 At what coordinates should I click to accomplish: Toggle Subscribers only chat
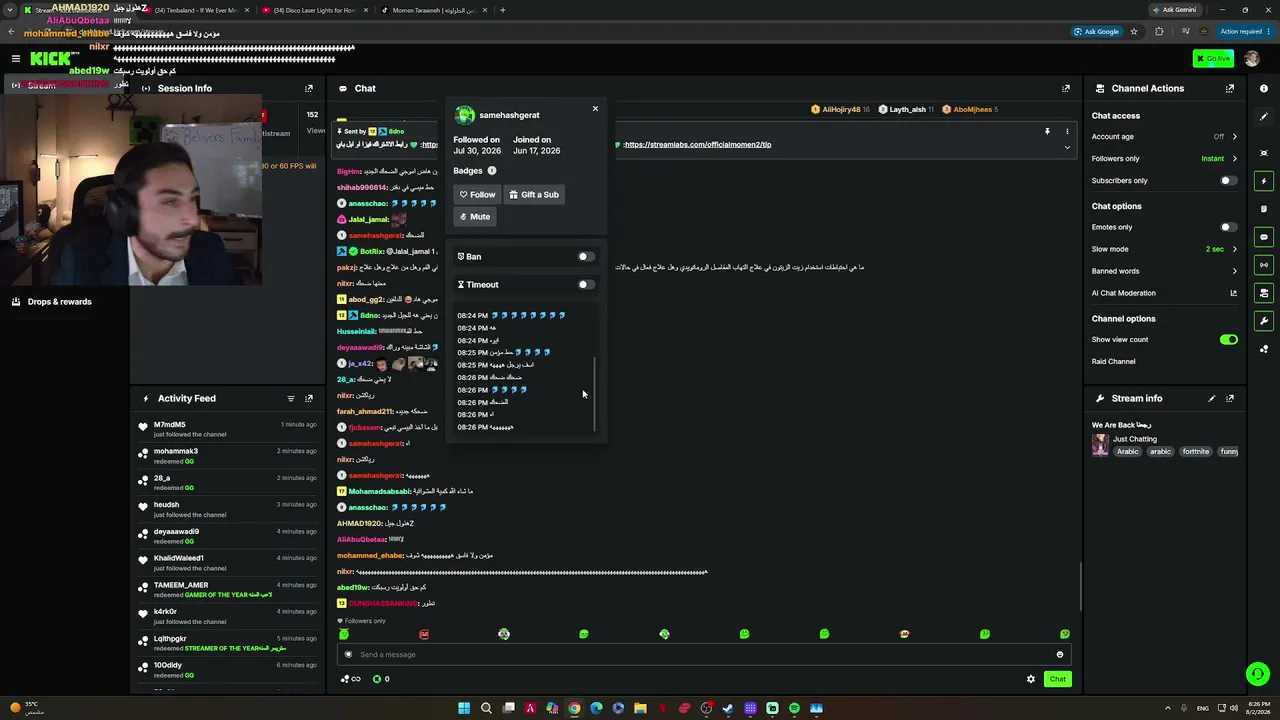[1229, 181]
